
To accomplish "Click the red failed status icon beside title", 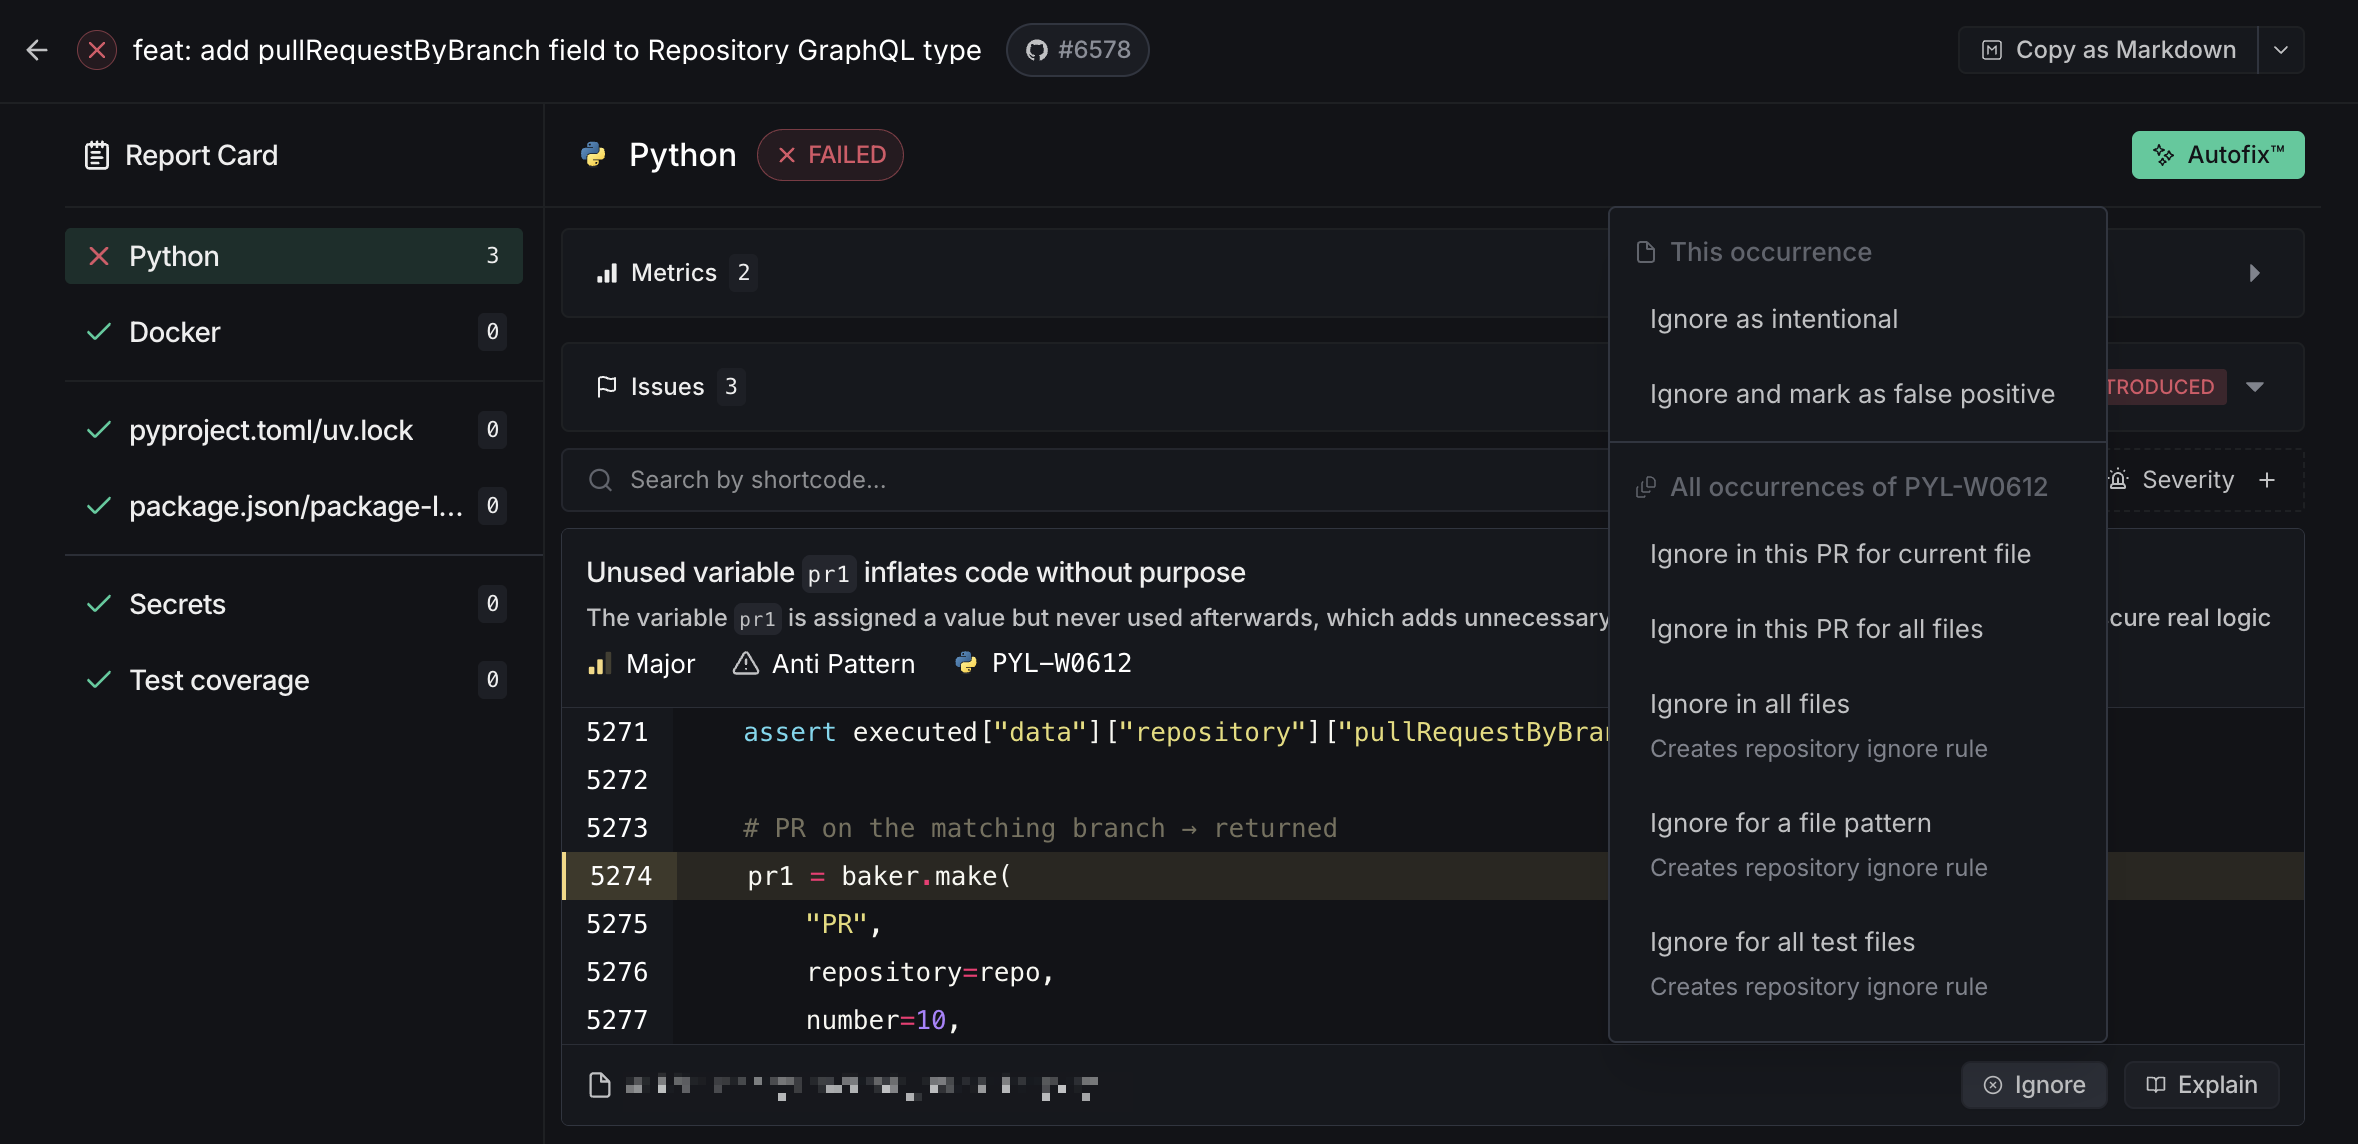I will [97, 50].
